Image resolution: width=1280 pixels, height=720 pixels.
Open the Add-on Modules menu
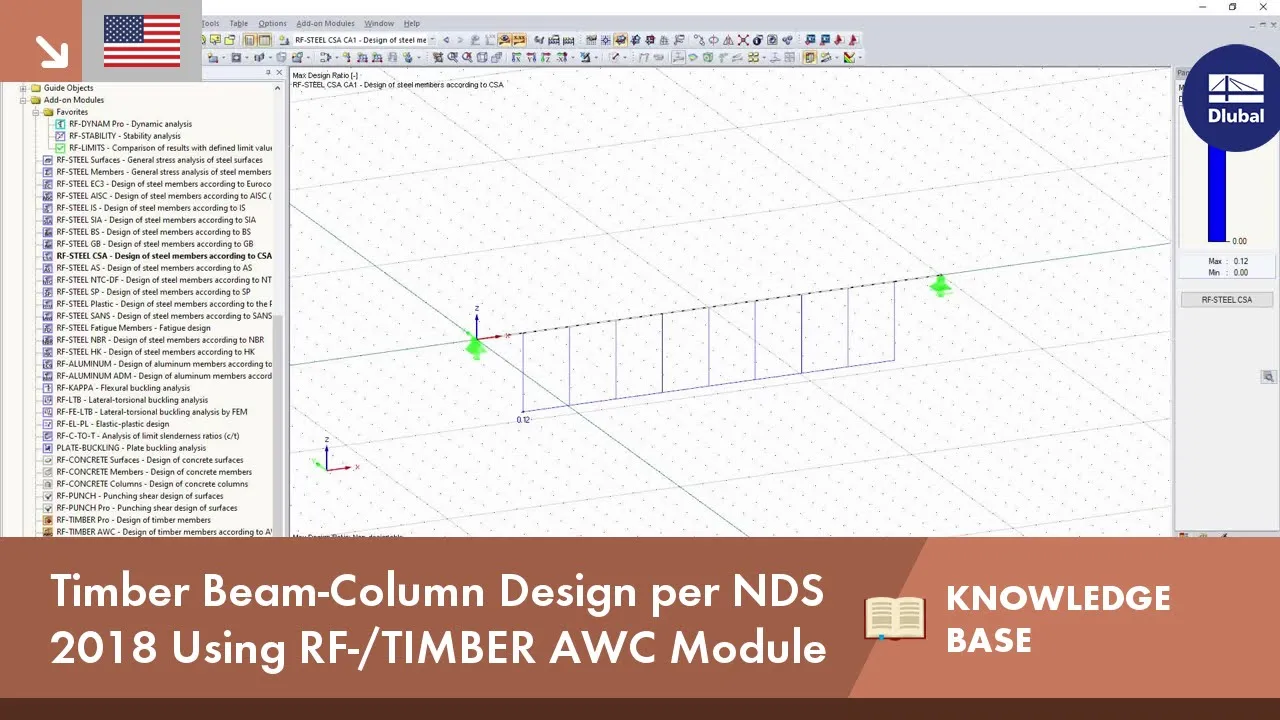[x=326, y=23]
